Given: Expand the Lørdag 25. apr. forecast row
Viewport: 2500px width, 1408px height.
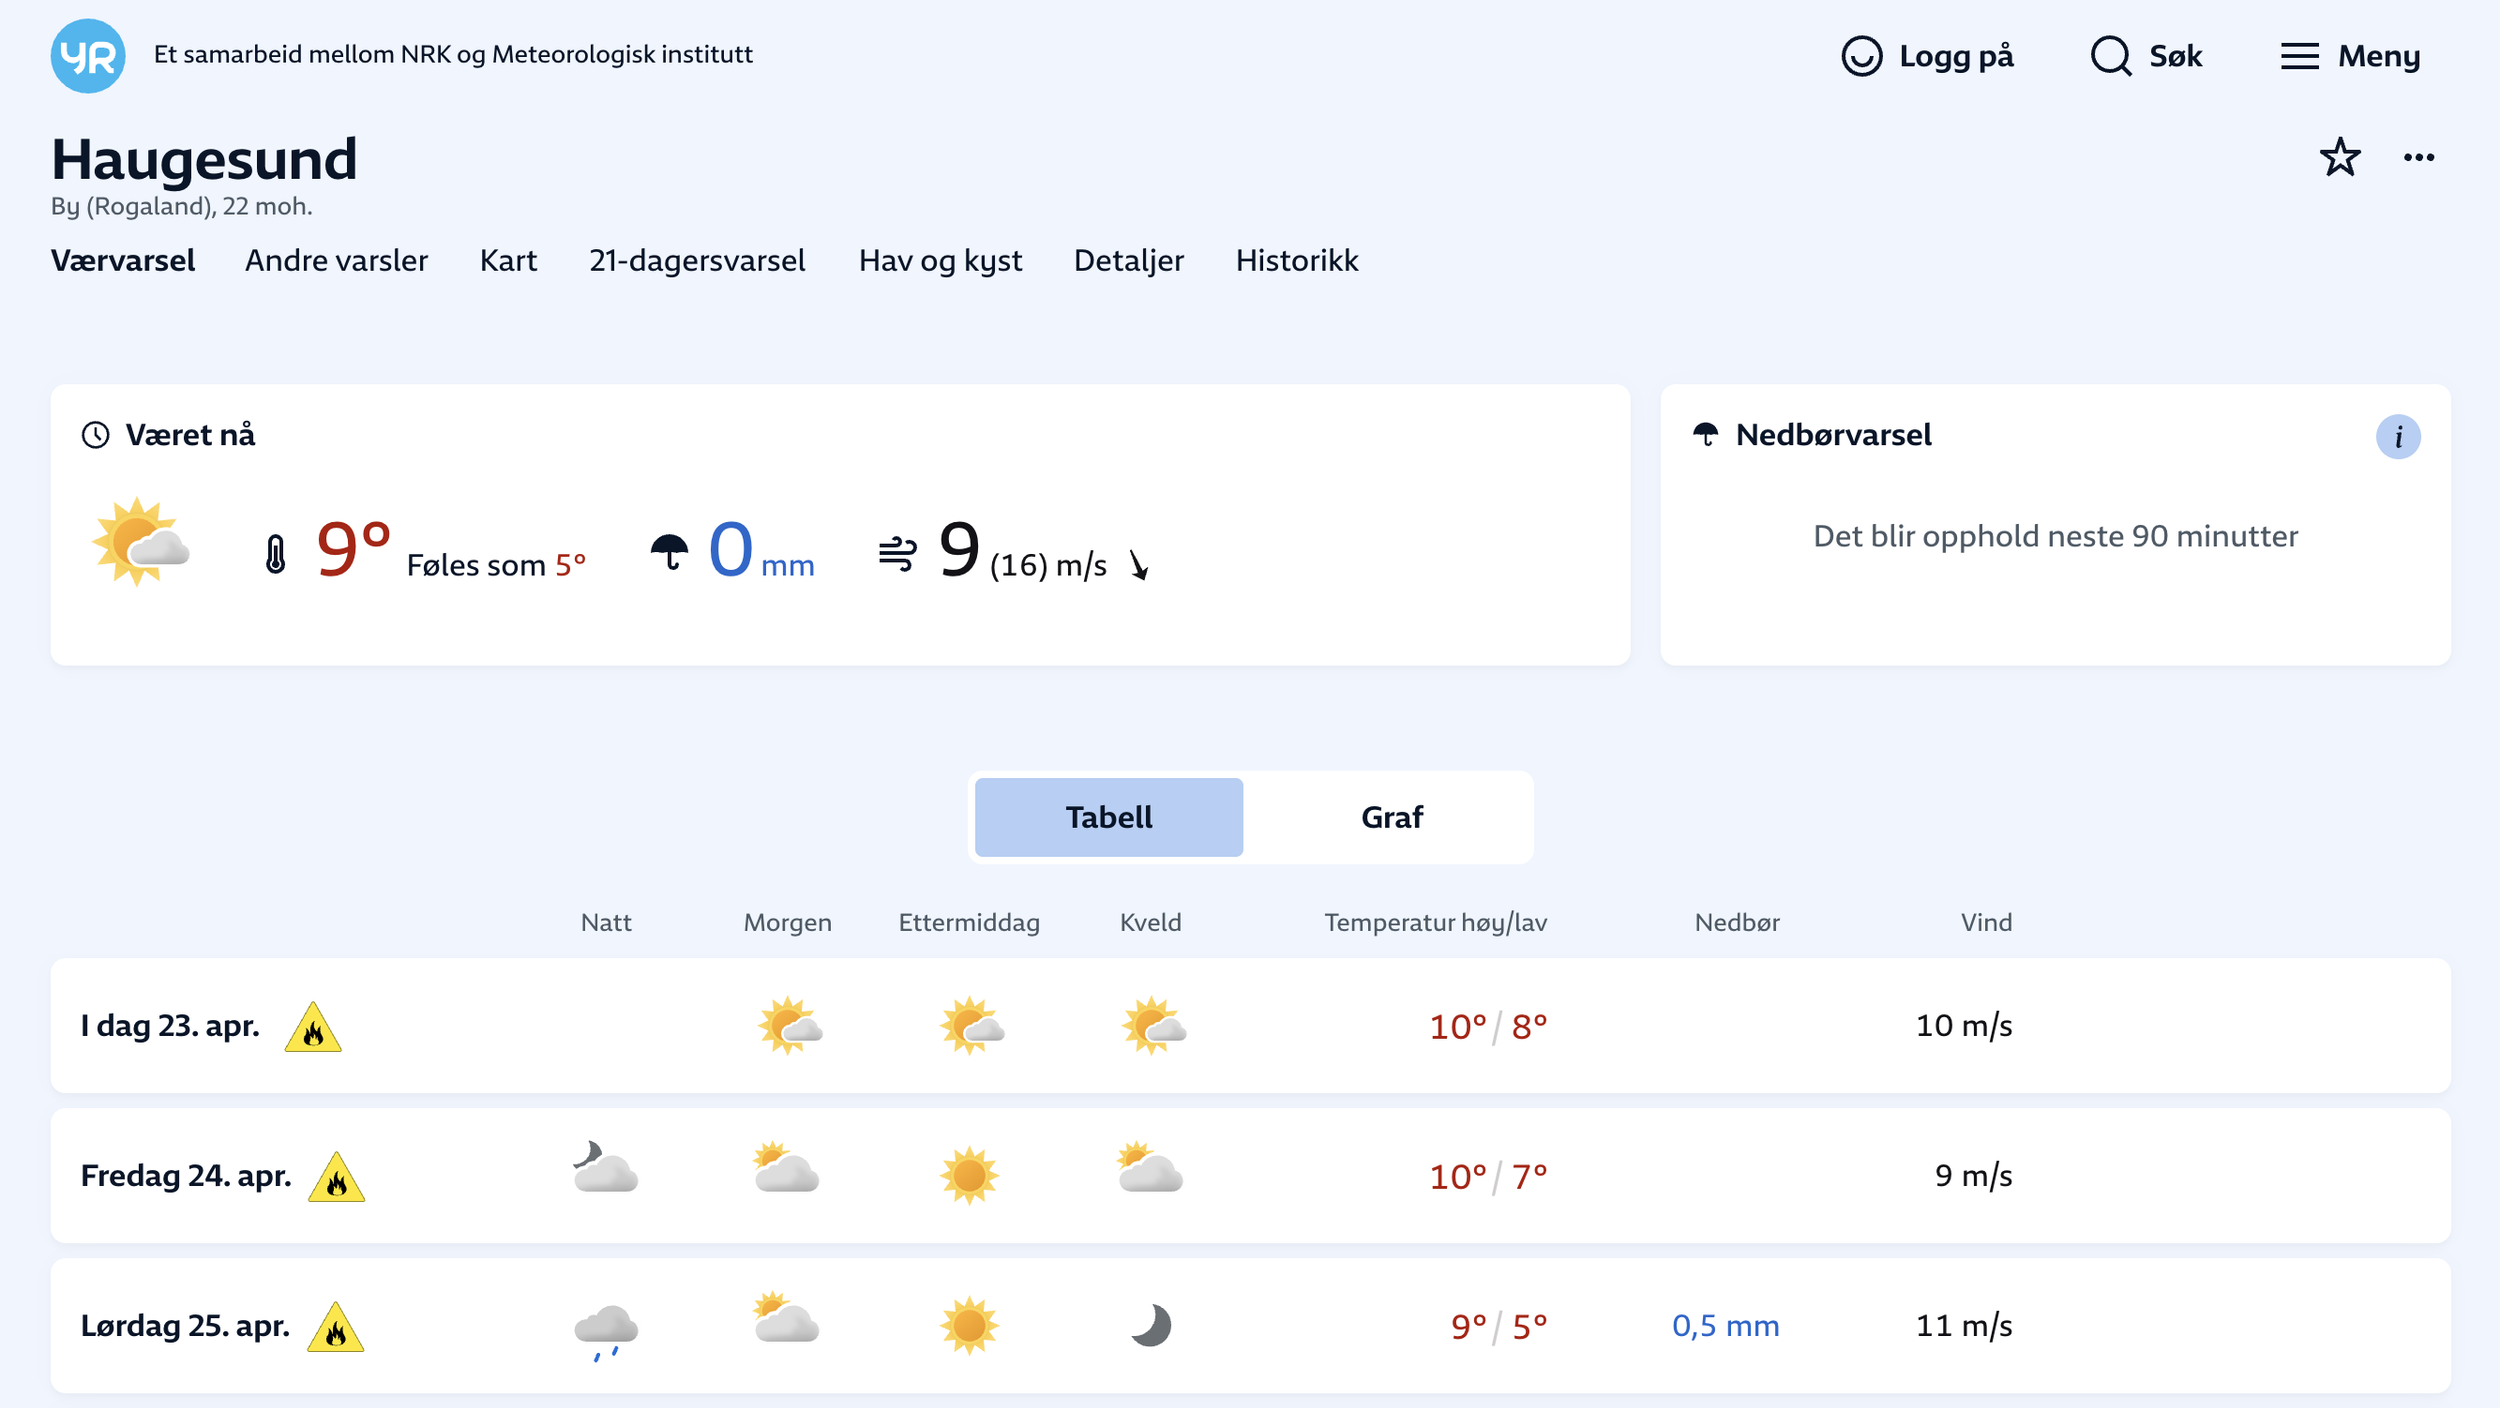Looking at the screenshot, I should pyautogui.click(x=185, y=1326).
